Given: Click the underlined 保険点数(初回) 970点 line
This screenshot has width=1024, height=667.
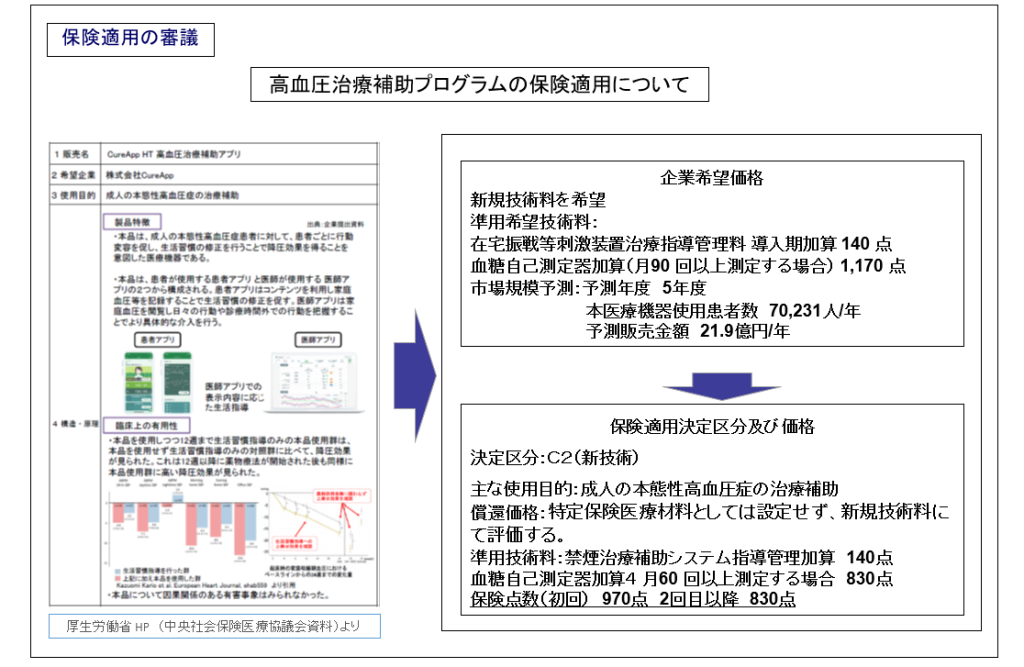Looking at the screenshot, I should click(632, 602).
